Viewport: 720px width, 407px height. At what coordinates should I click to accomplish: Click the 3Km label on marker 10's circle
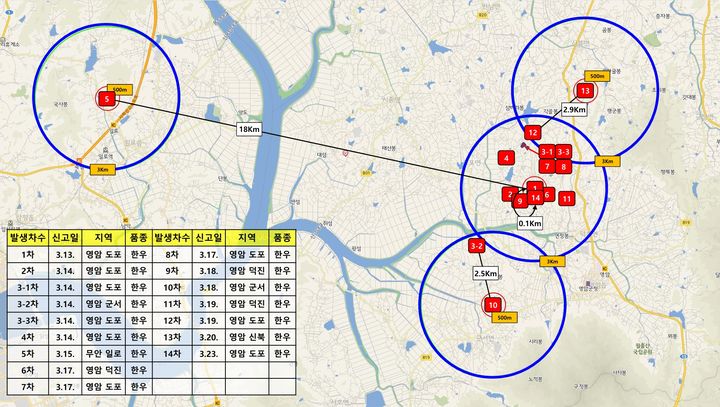coord(552,261)
